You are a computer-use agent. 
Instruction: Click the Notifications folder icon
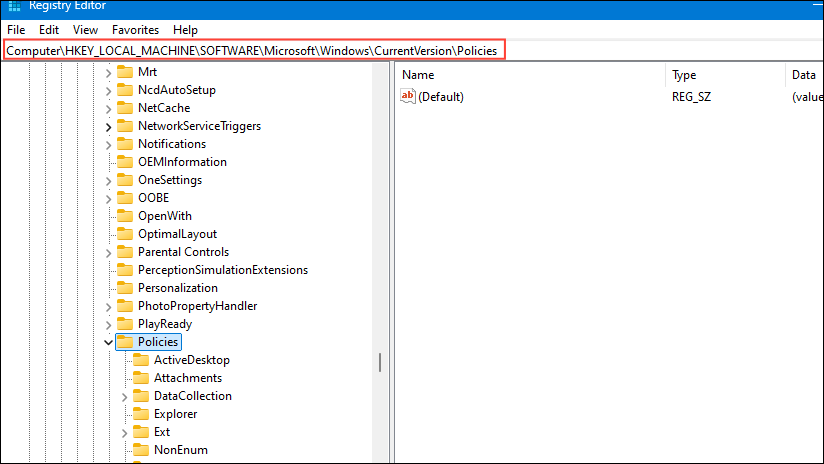click(125, 143)
